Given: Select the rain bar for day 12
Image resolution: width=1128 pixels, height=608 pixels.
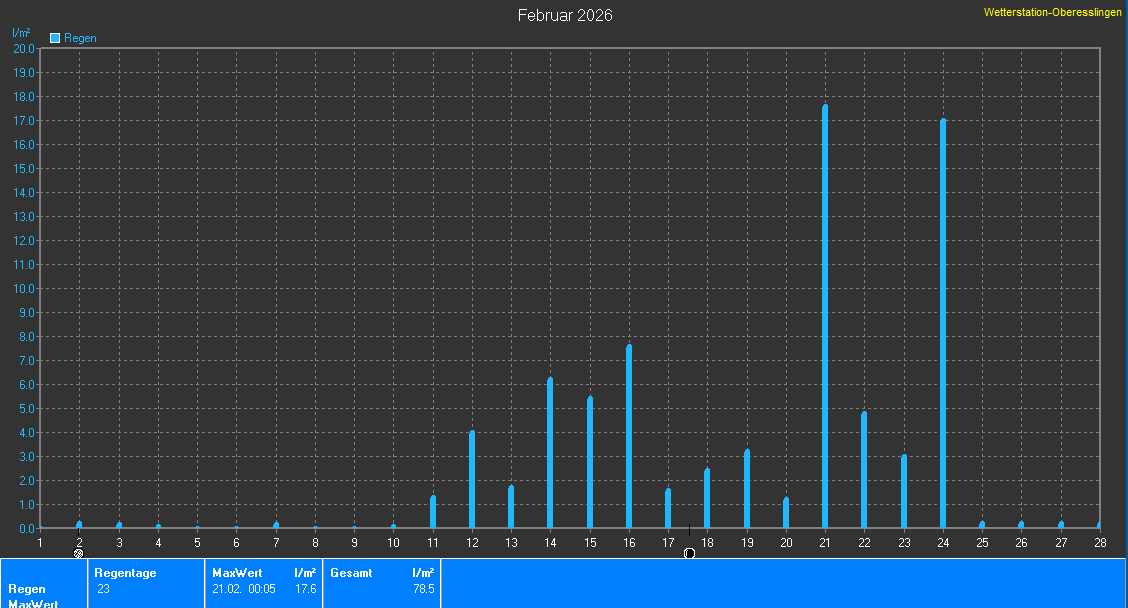Looking at the screenshot, I should [x=472, y=479].
